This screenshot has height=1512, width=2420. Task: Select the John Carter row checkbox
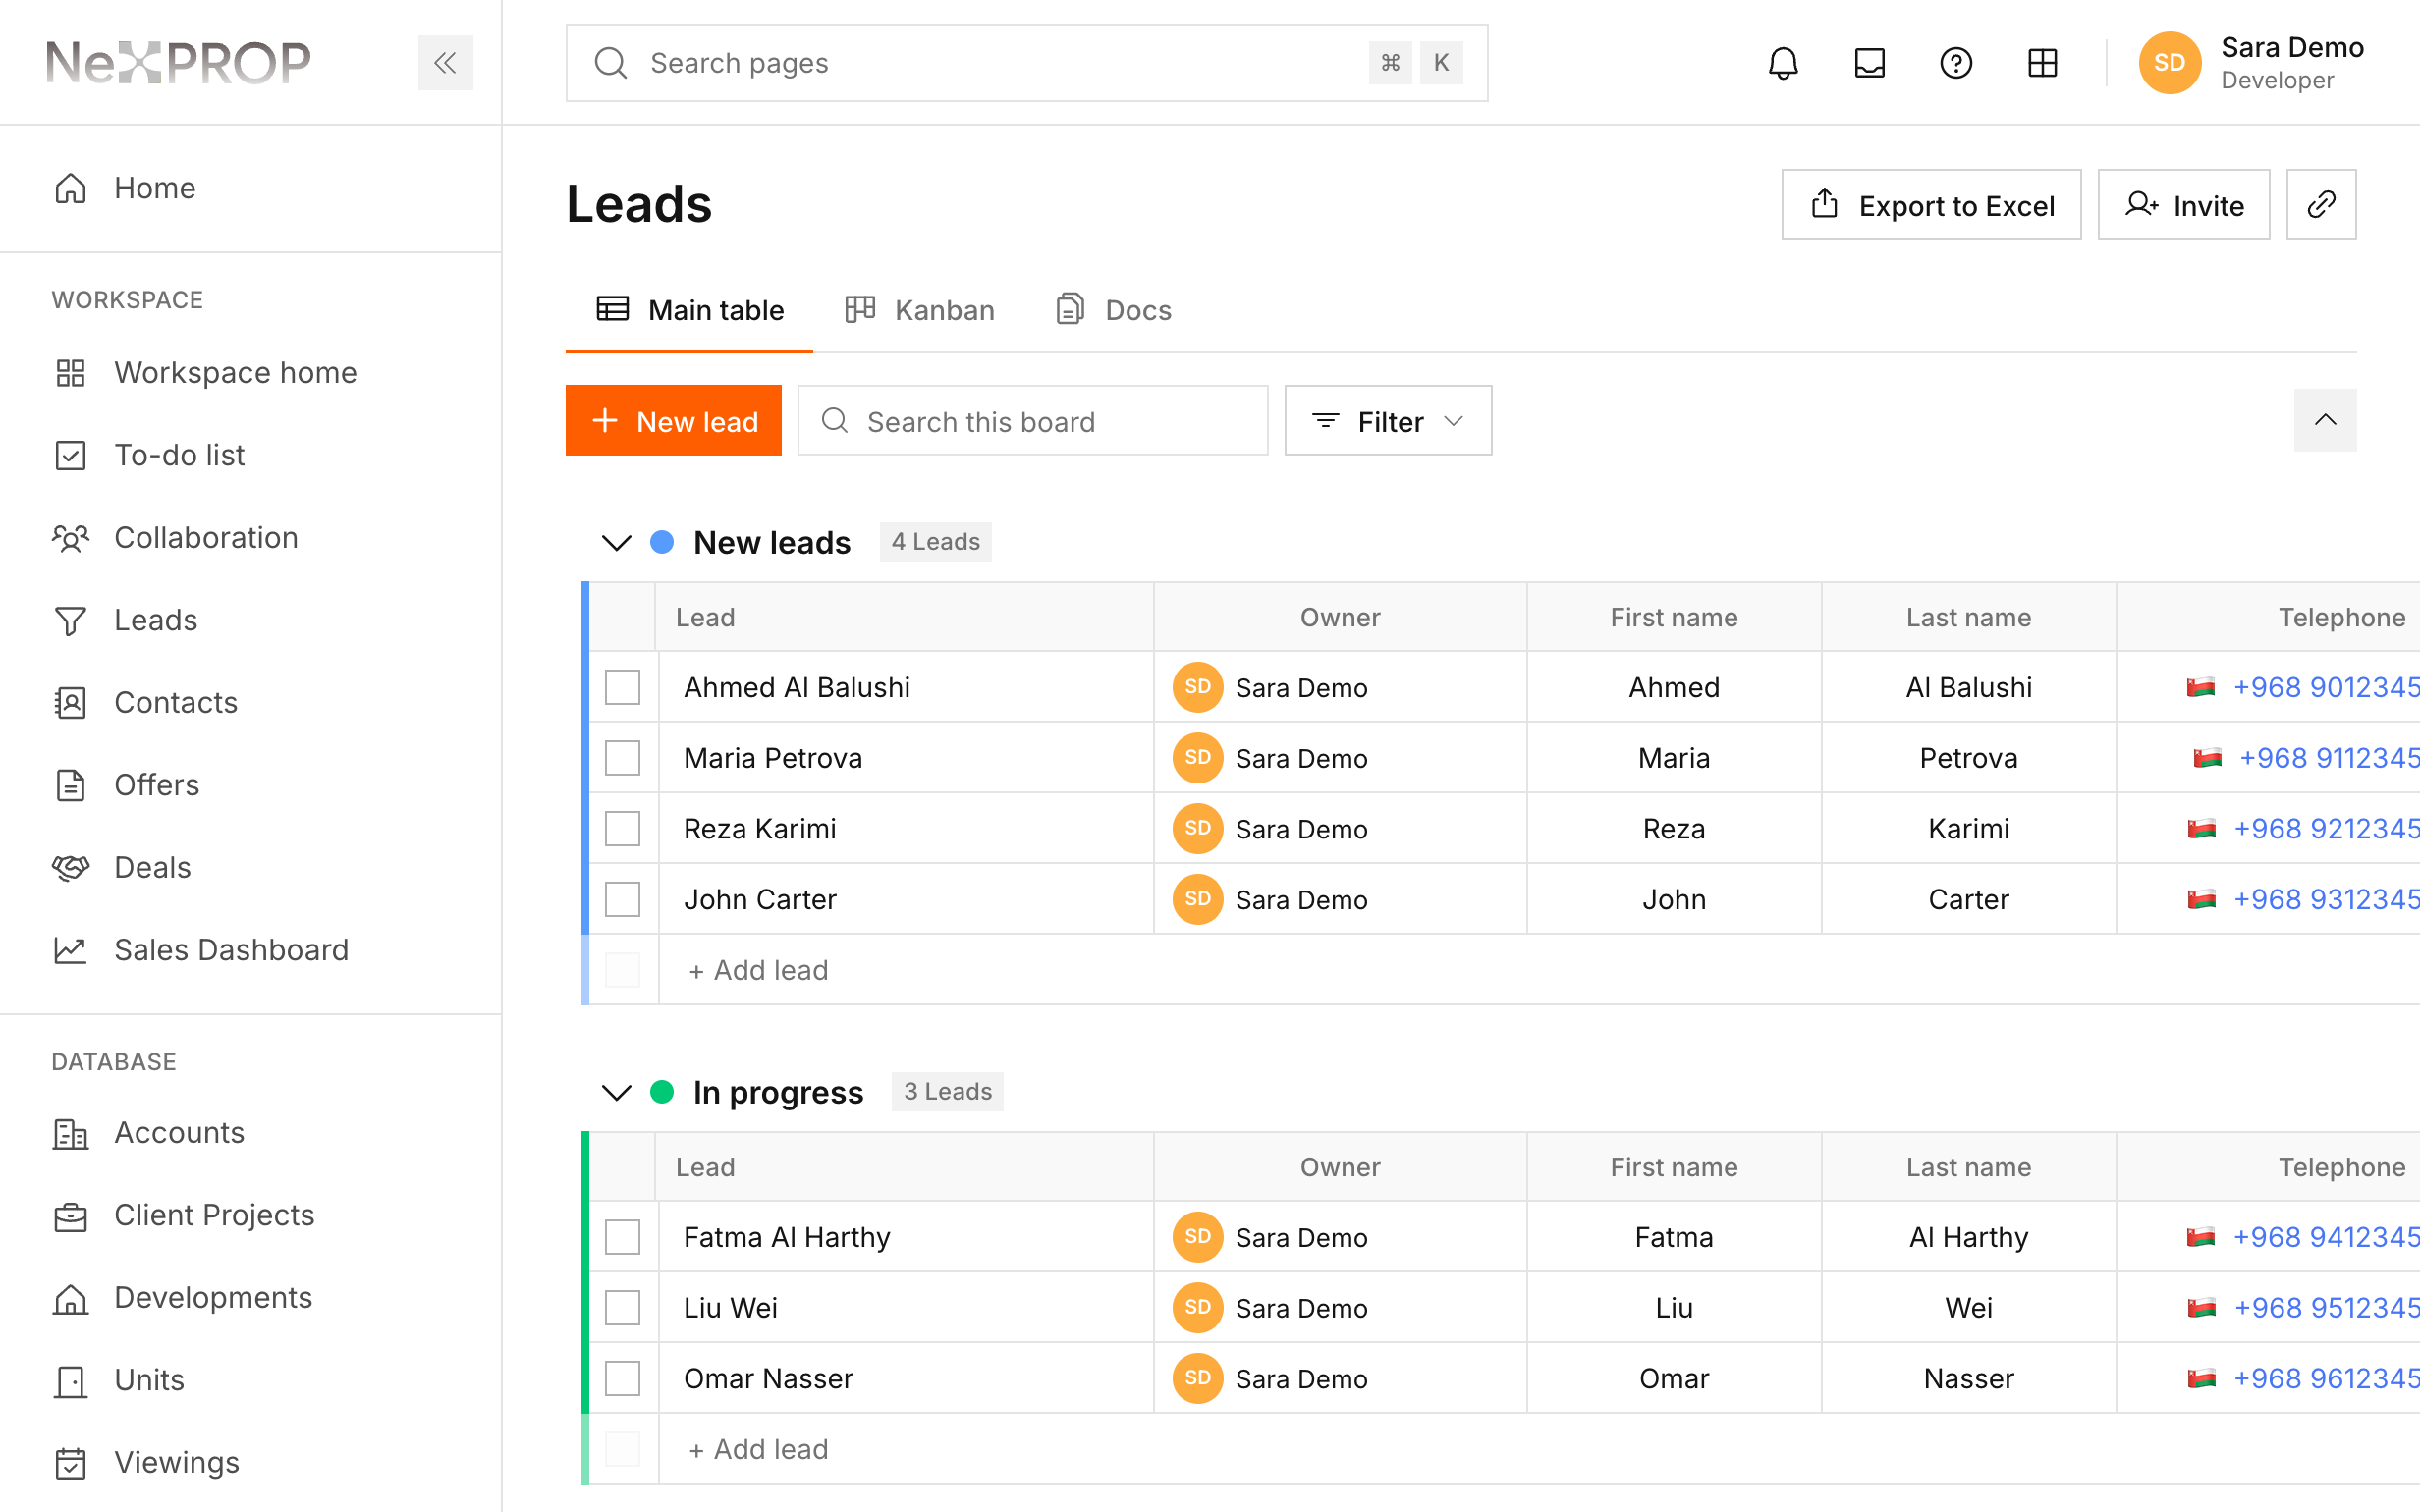622,900
